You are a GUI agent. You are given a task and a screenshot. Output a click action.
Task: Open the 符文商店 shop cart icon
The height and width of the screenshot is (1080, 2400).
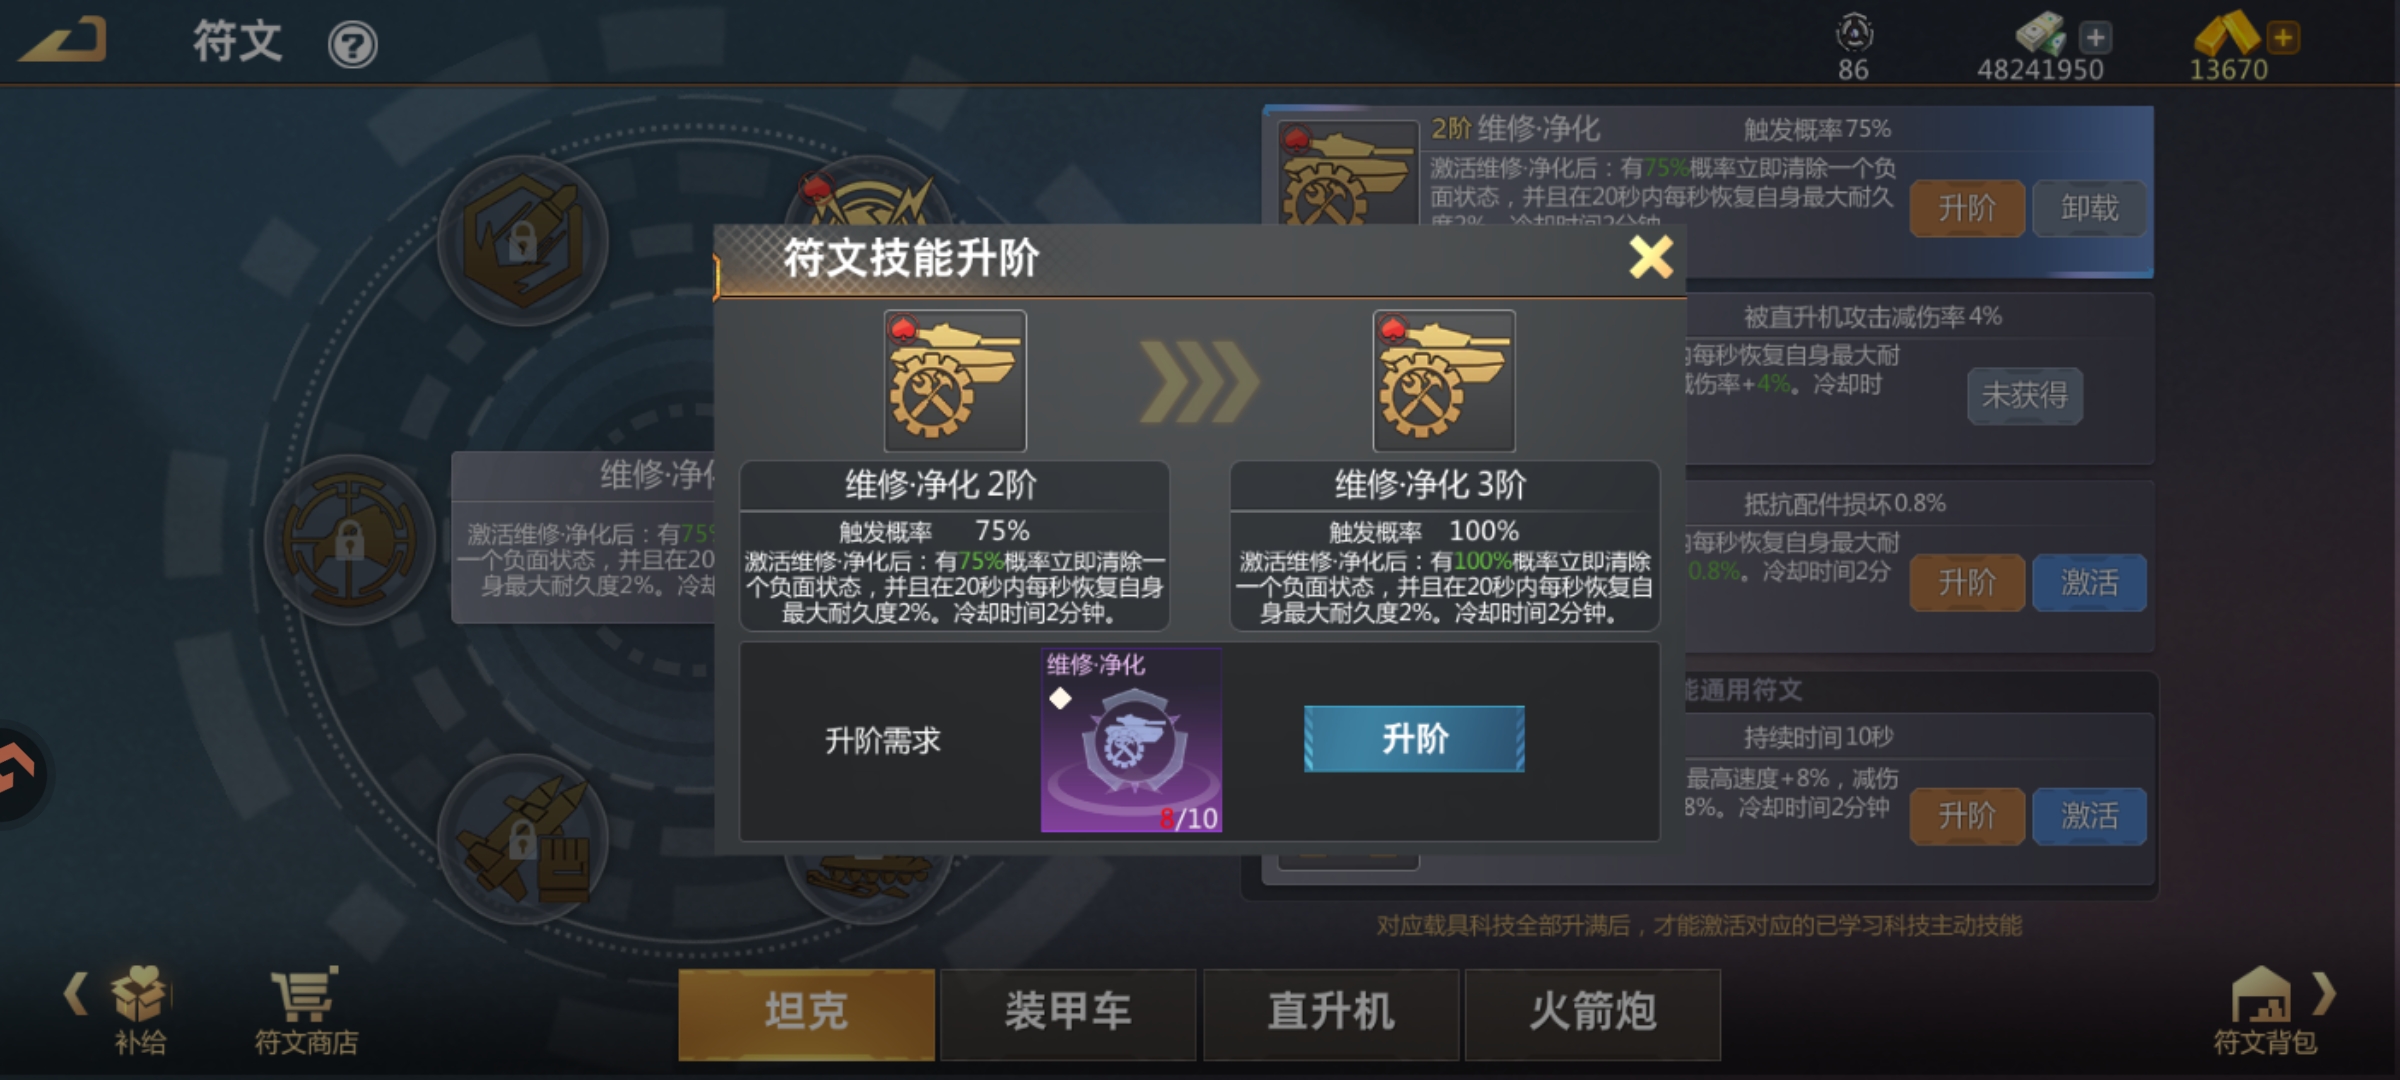[306, 1010]
